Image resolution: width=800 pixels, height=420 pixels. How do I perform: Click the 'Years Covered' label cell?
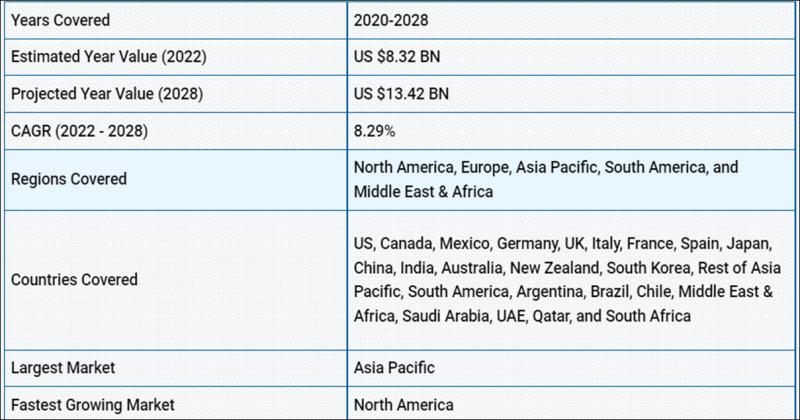point(60,20)
